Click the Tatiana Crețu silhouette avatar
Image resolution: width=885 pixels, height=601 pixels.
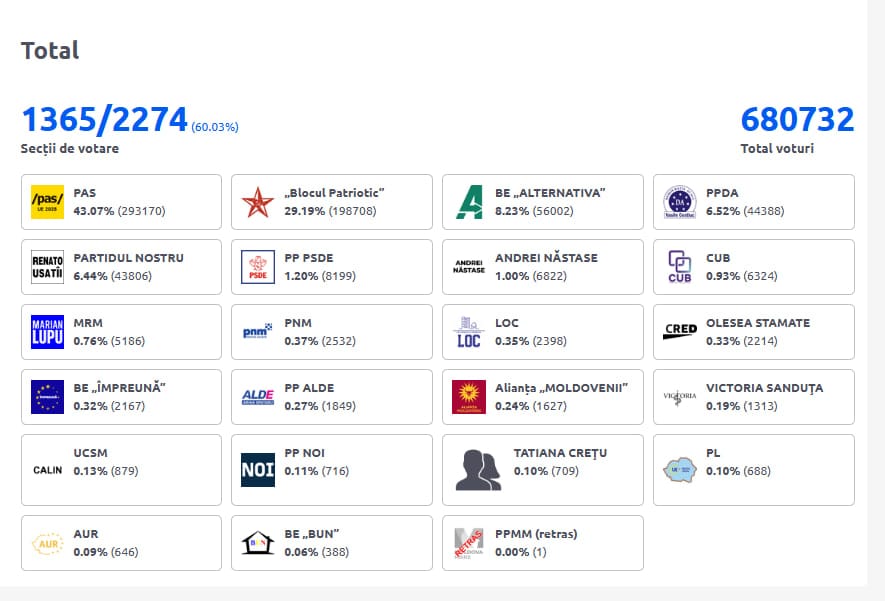478,470
